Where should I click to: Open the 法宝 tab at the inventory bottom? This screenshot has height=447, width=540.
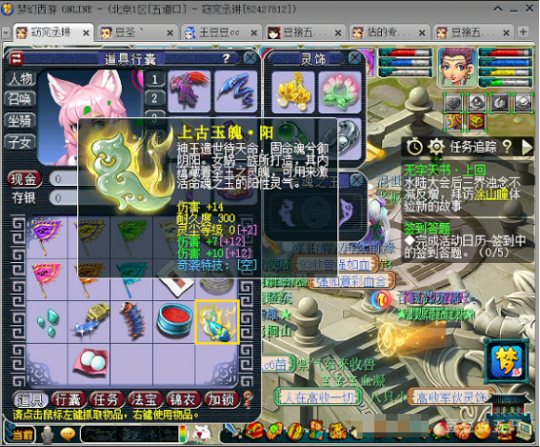pos(145,400)
